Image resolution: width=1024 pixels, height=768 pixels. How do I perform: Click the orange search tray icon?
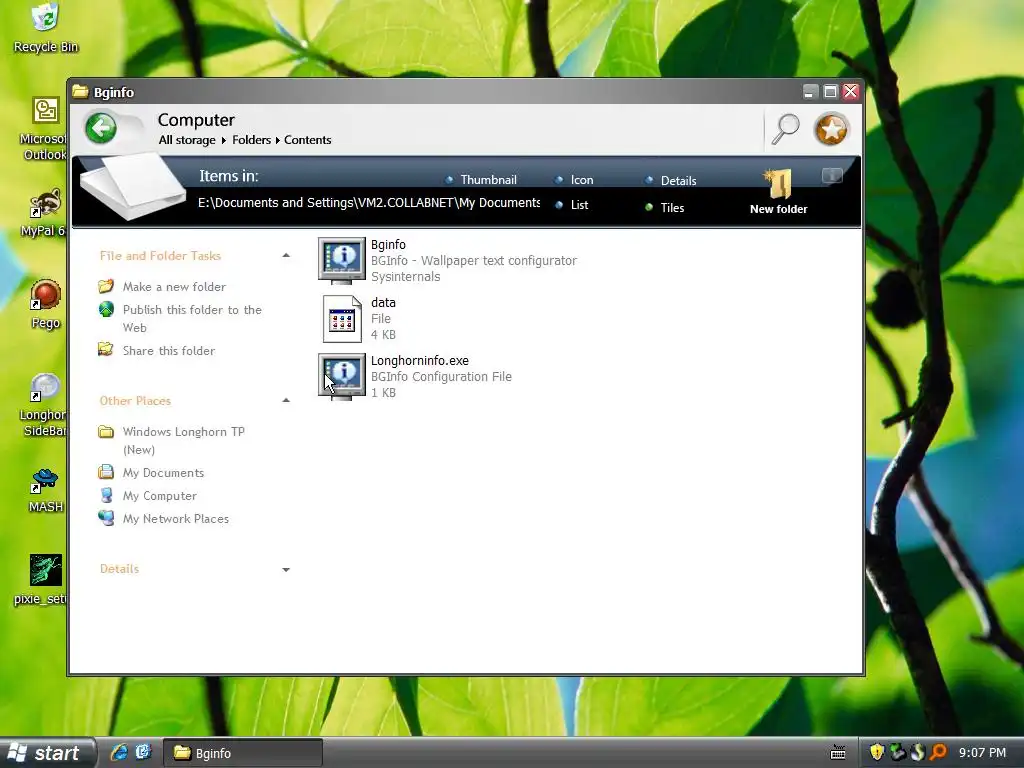938,752
